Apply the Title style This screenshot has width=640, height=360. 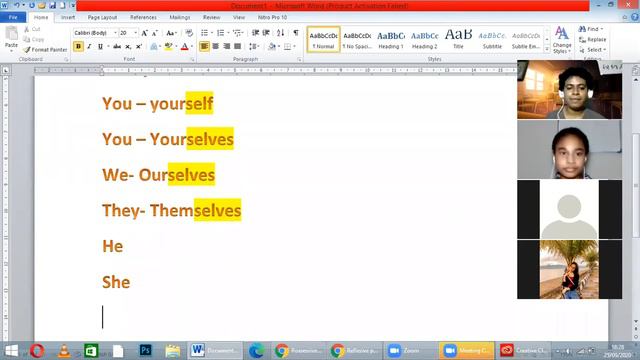coord(458,40)
